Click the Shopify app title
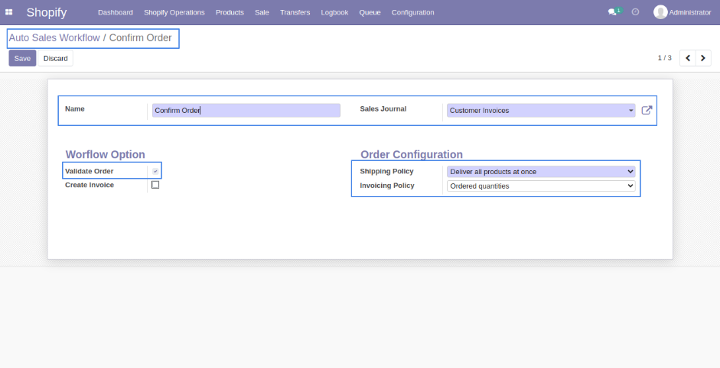The height and width of the screenshot is (368, 720). pos(46,12)
